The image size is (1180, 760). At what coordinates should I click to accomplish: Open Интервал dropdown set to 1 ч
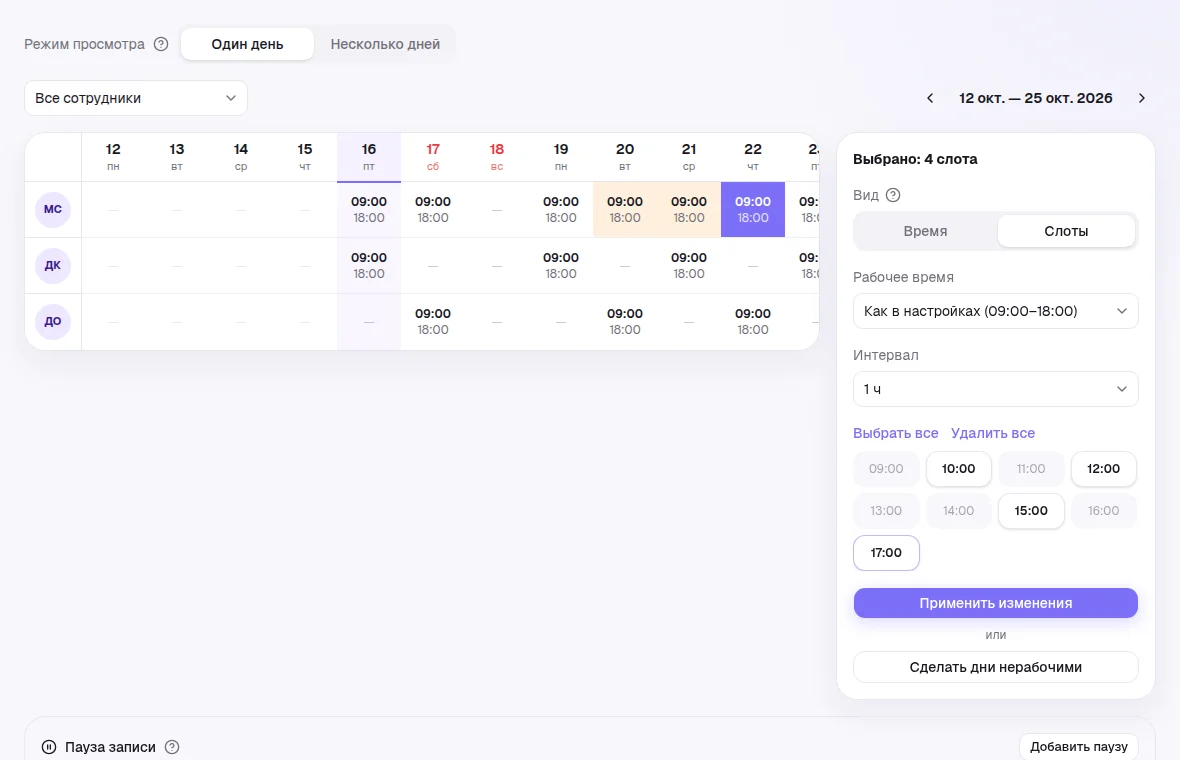pyautogui.click(x=996, y=389)
